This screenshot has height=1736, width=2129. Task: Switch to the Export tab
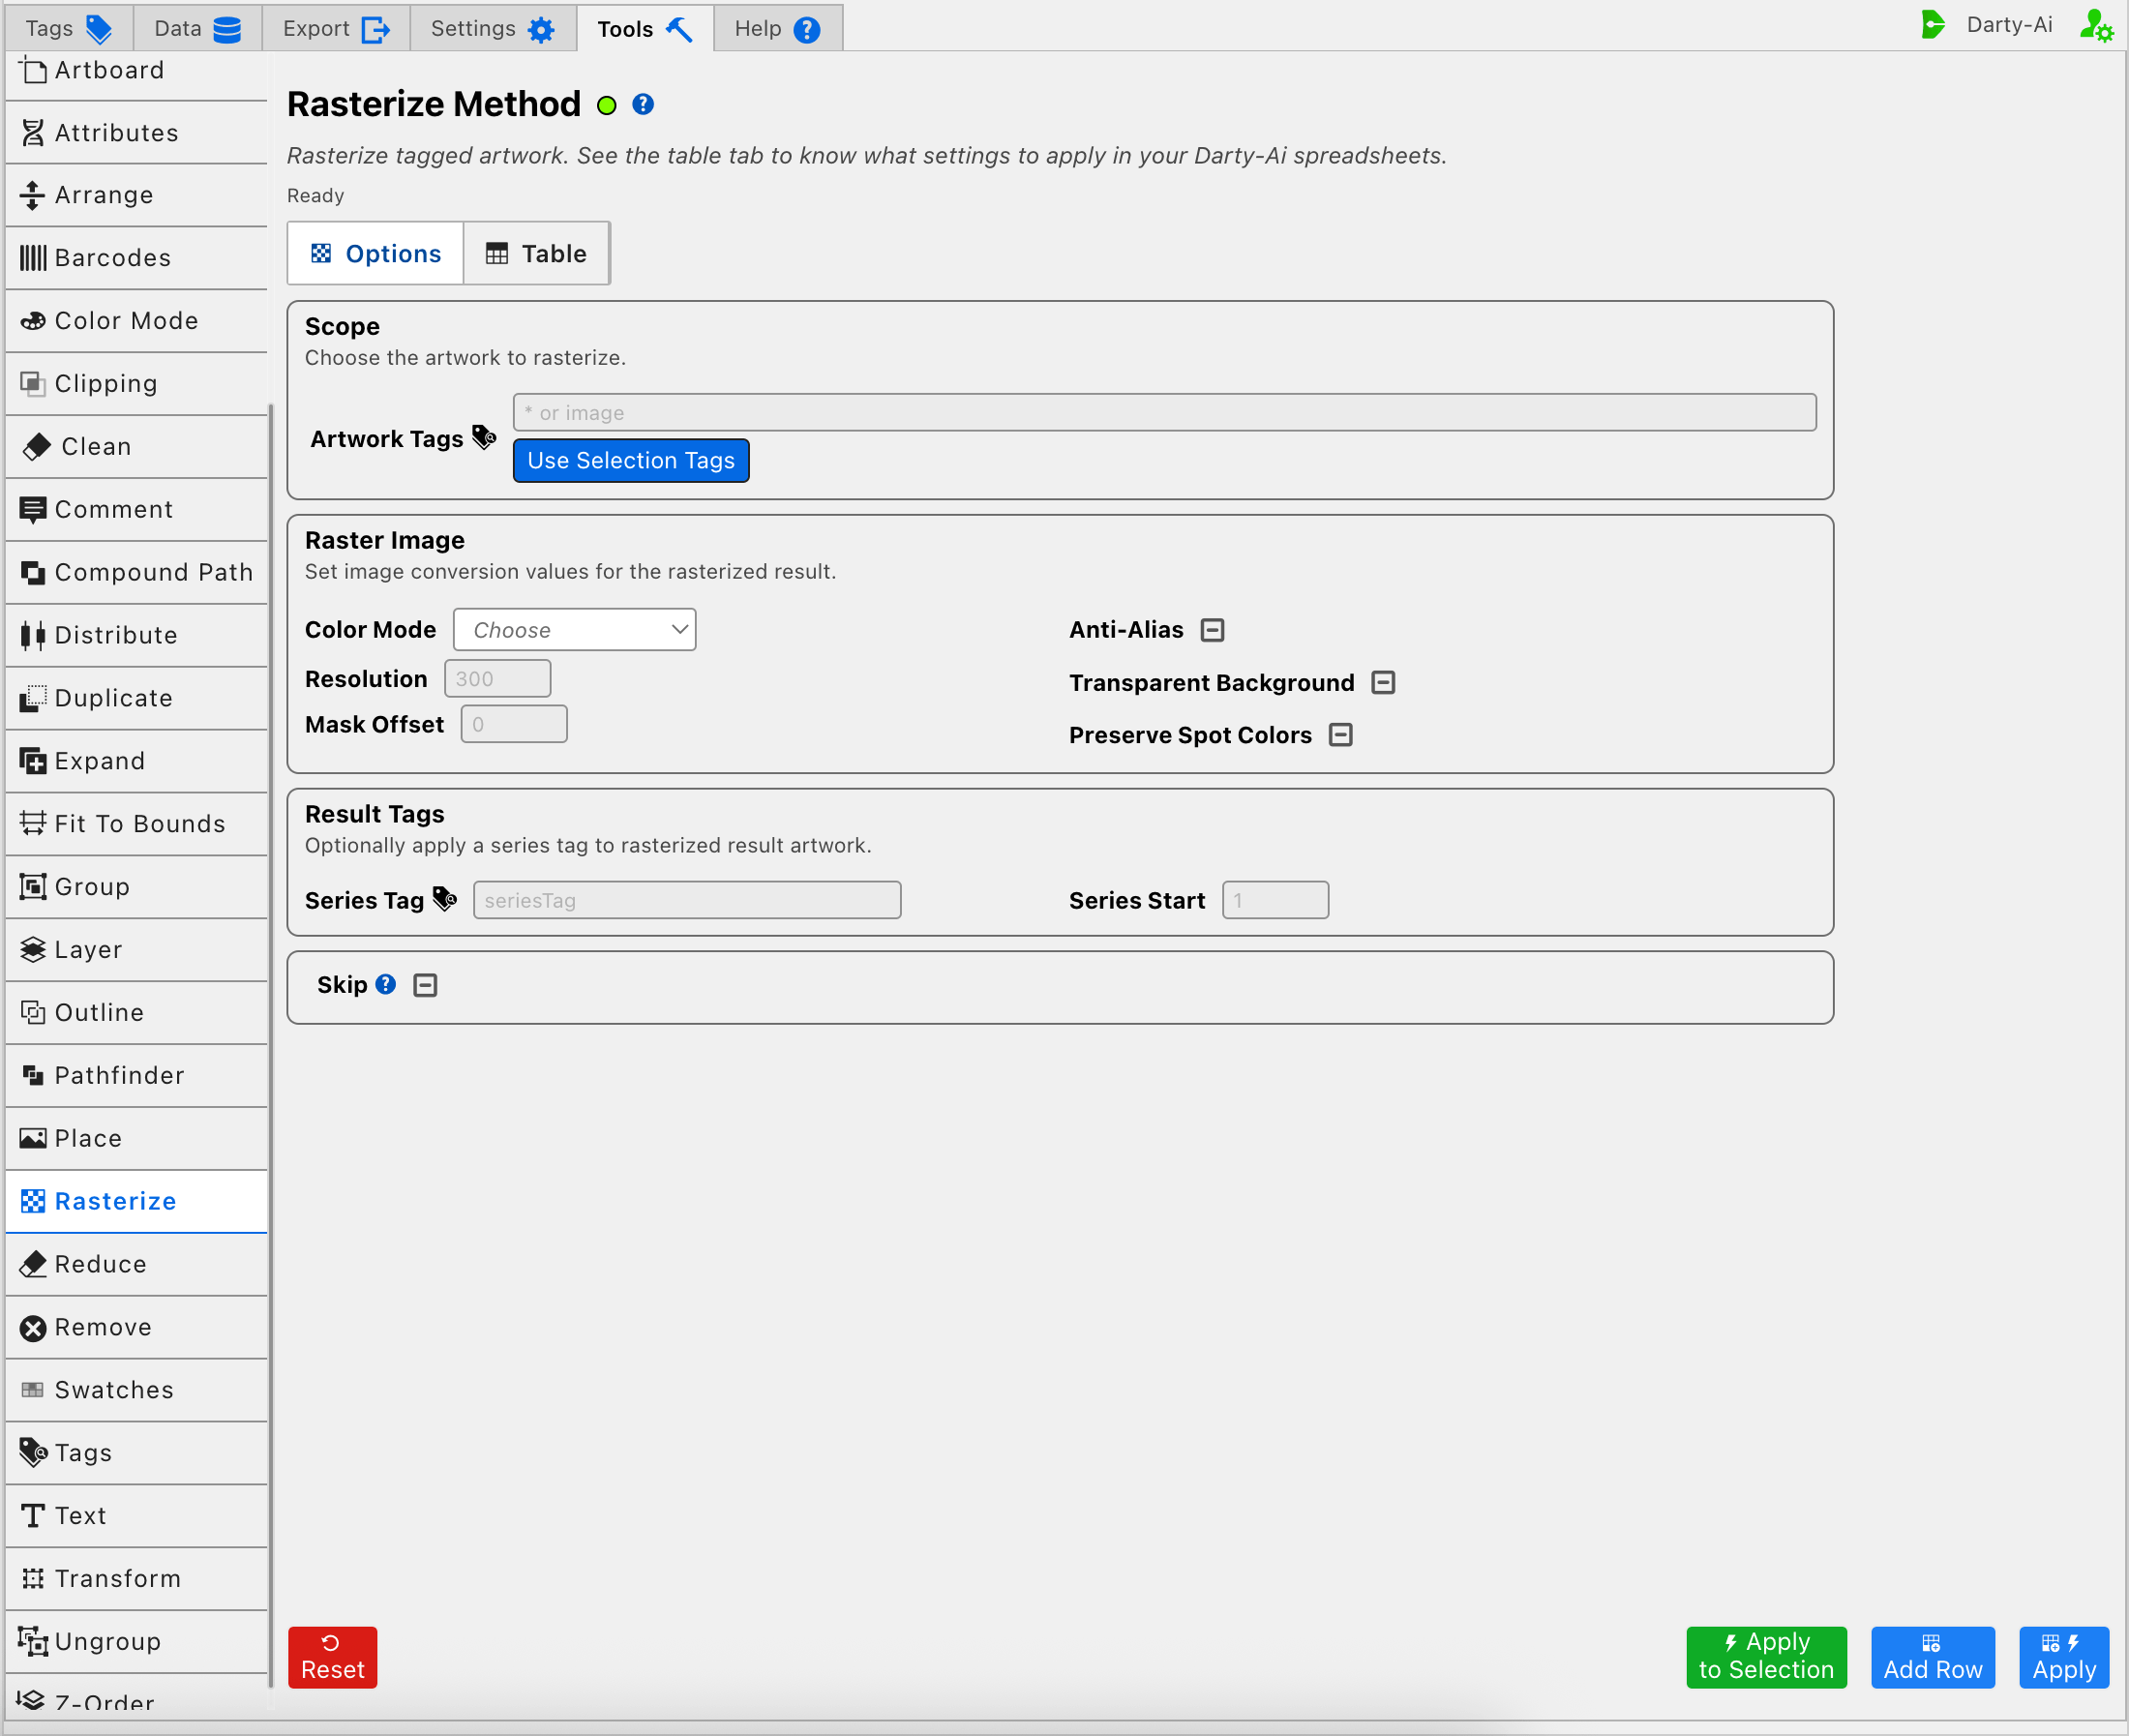pyautogui.click(x=336, y=28)
